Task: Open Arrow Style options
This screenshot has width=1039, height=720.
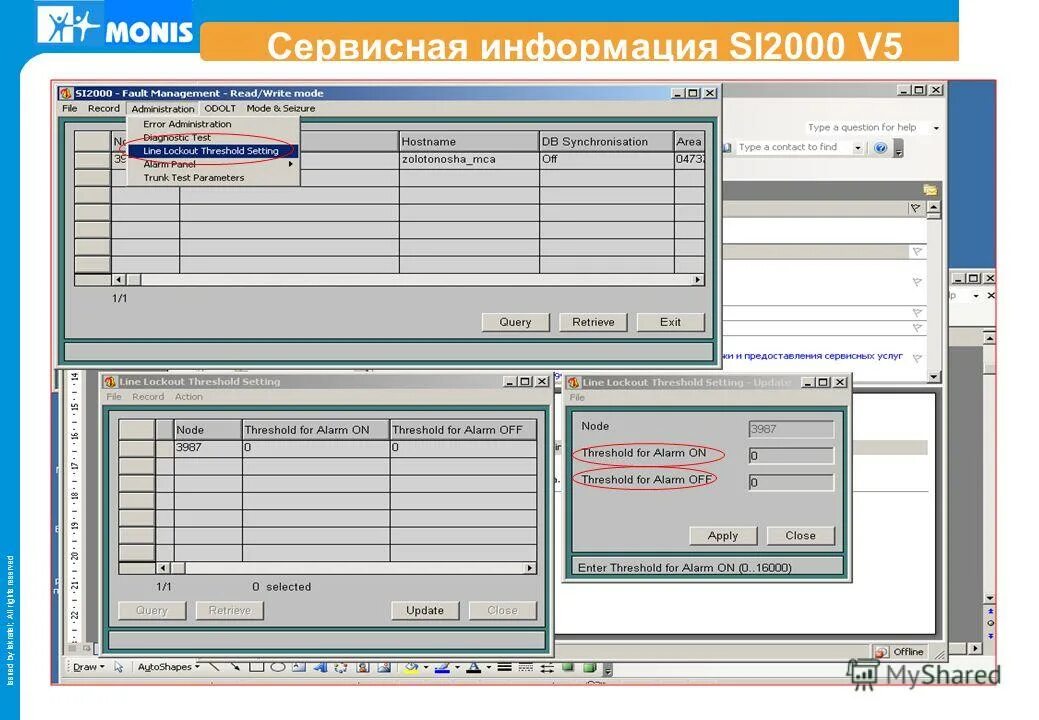Action: [547, 668]
